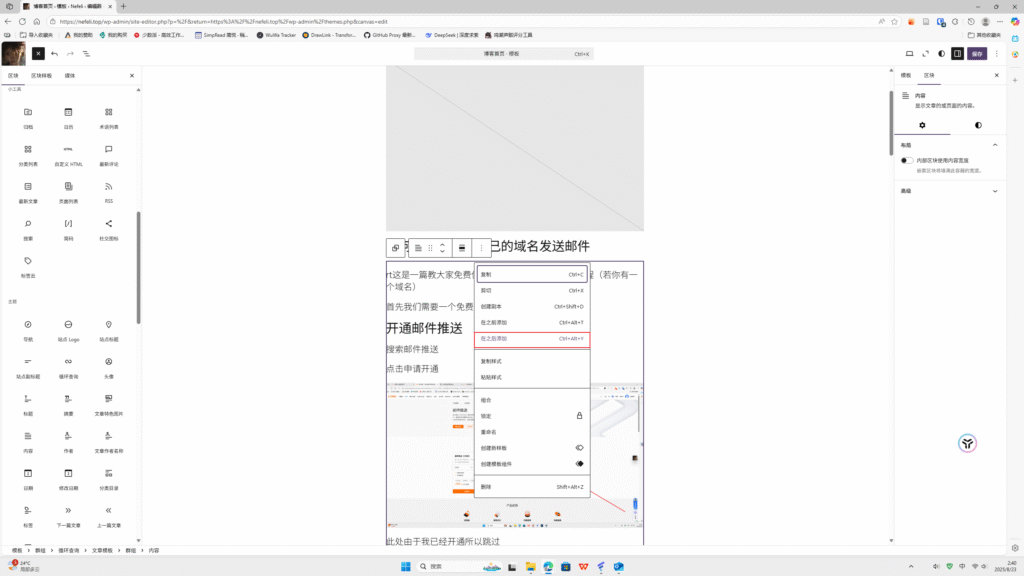Insert the 导航 (Navigation) block
1024x576 pixels.
(28, 330)
